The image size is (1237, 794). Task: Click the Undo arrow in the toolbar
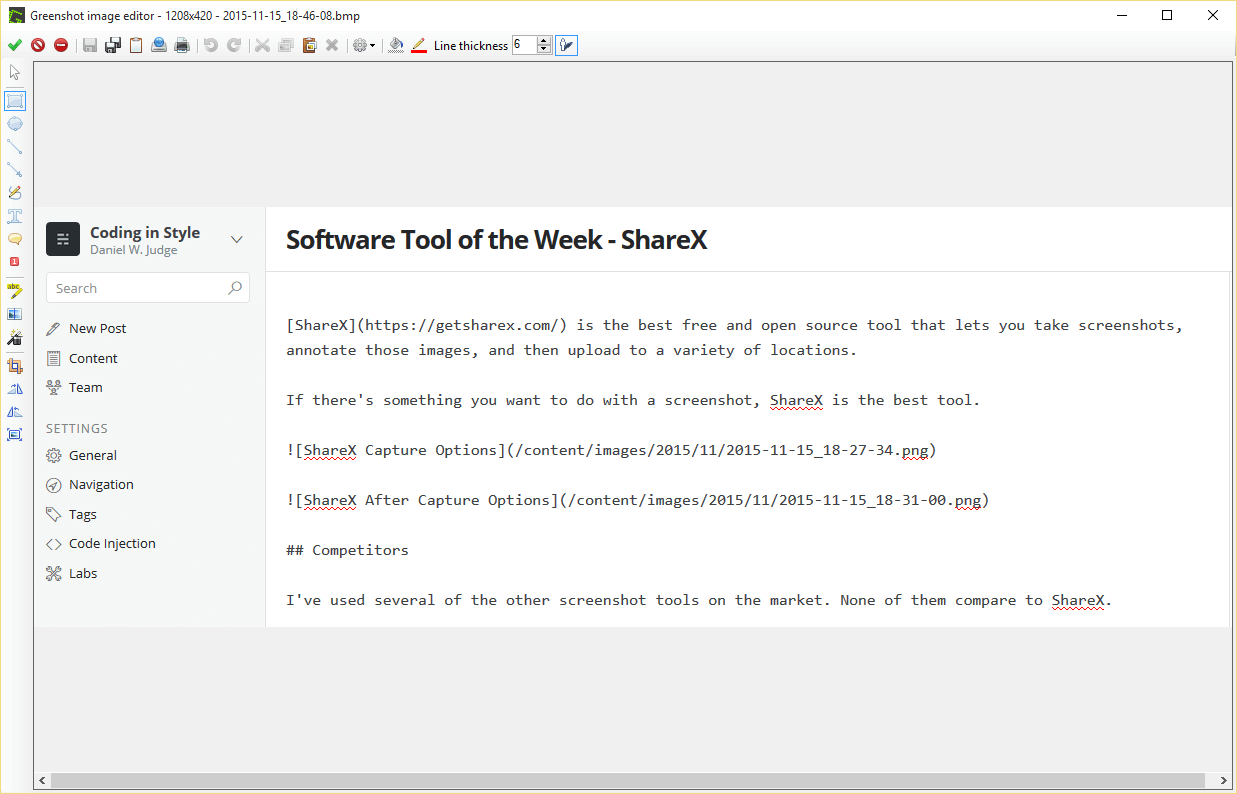tap(211, 45)
